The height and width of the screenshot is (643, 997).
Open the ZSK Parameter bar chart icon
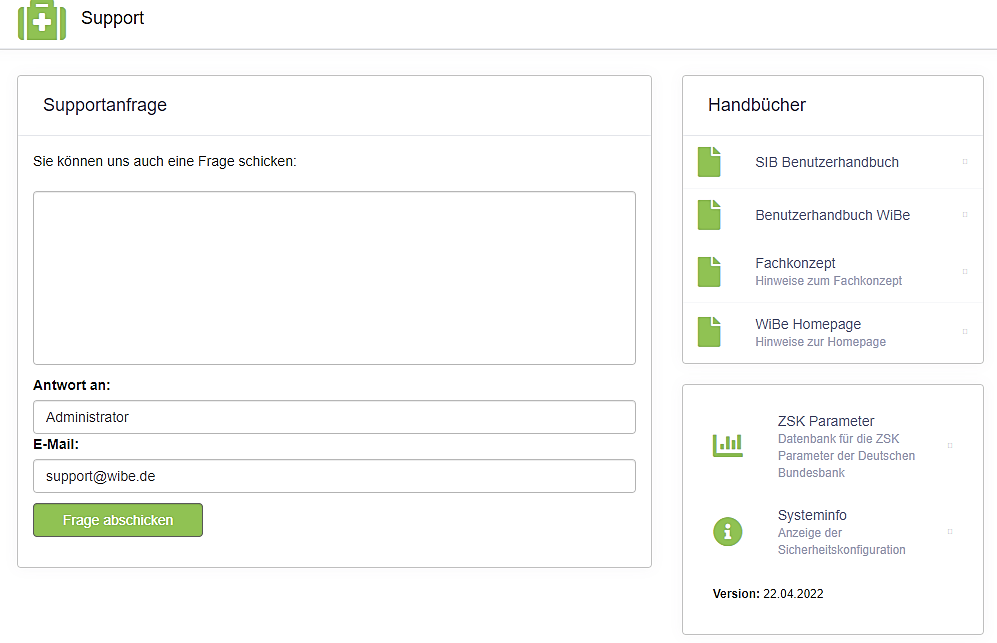tap(727, 445)
